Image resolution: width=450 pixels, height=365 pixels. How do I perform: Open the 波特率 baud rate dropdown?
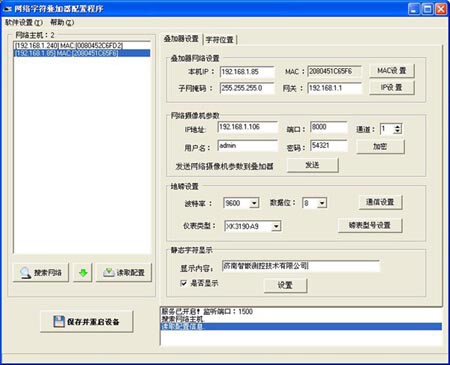tap(254, 203)
